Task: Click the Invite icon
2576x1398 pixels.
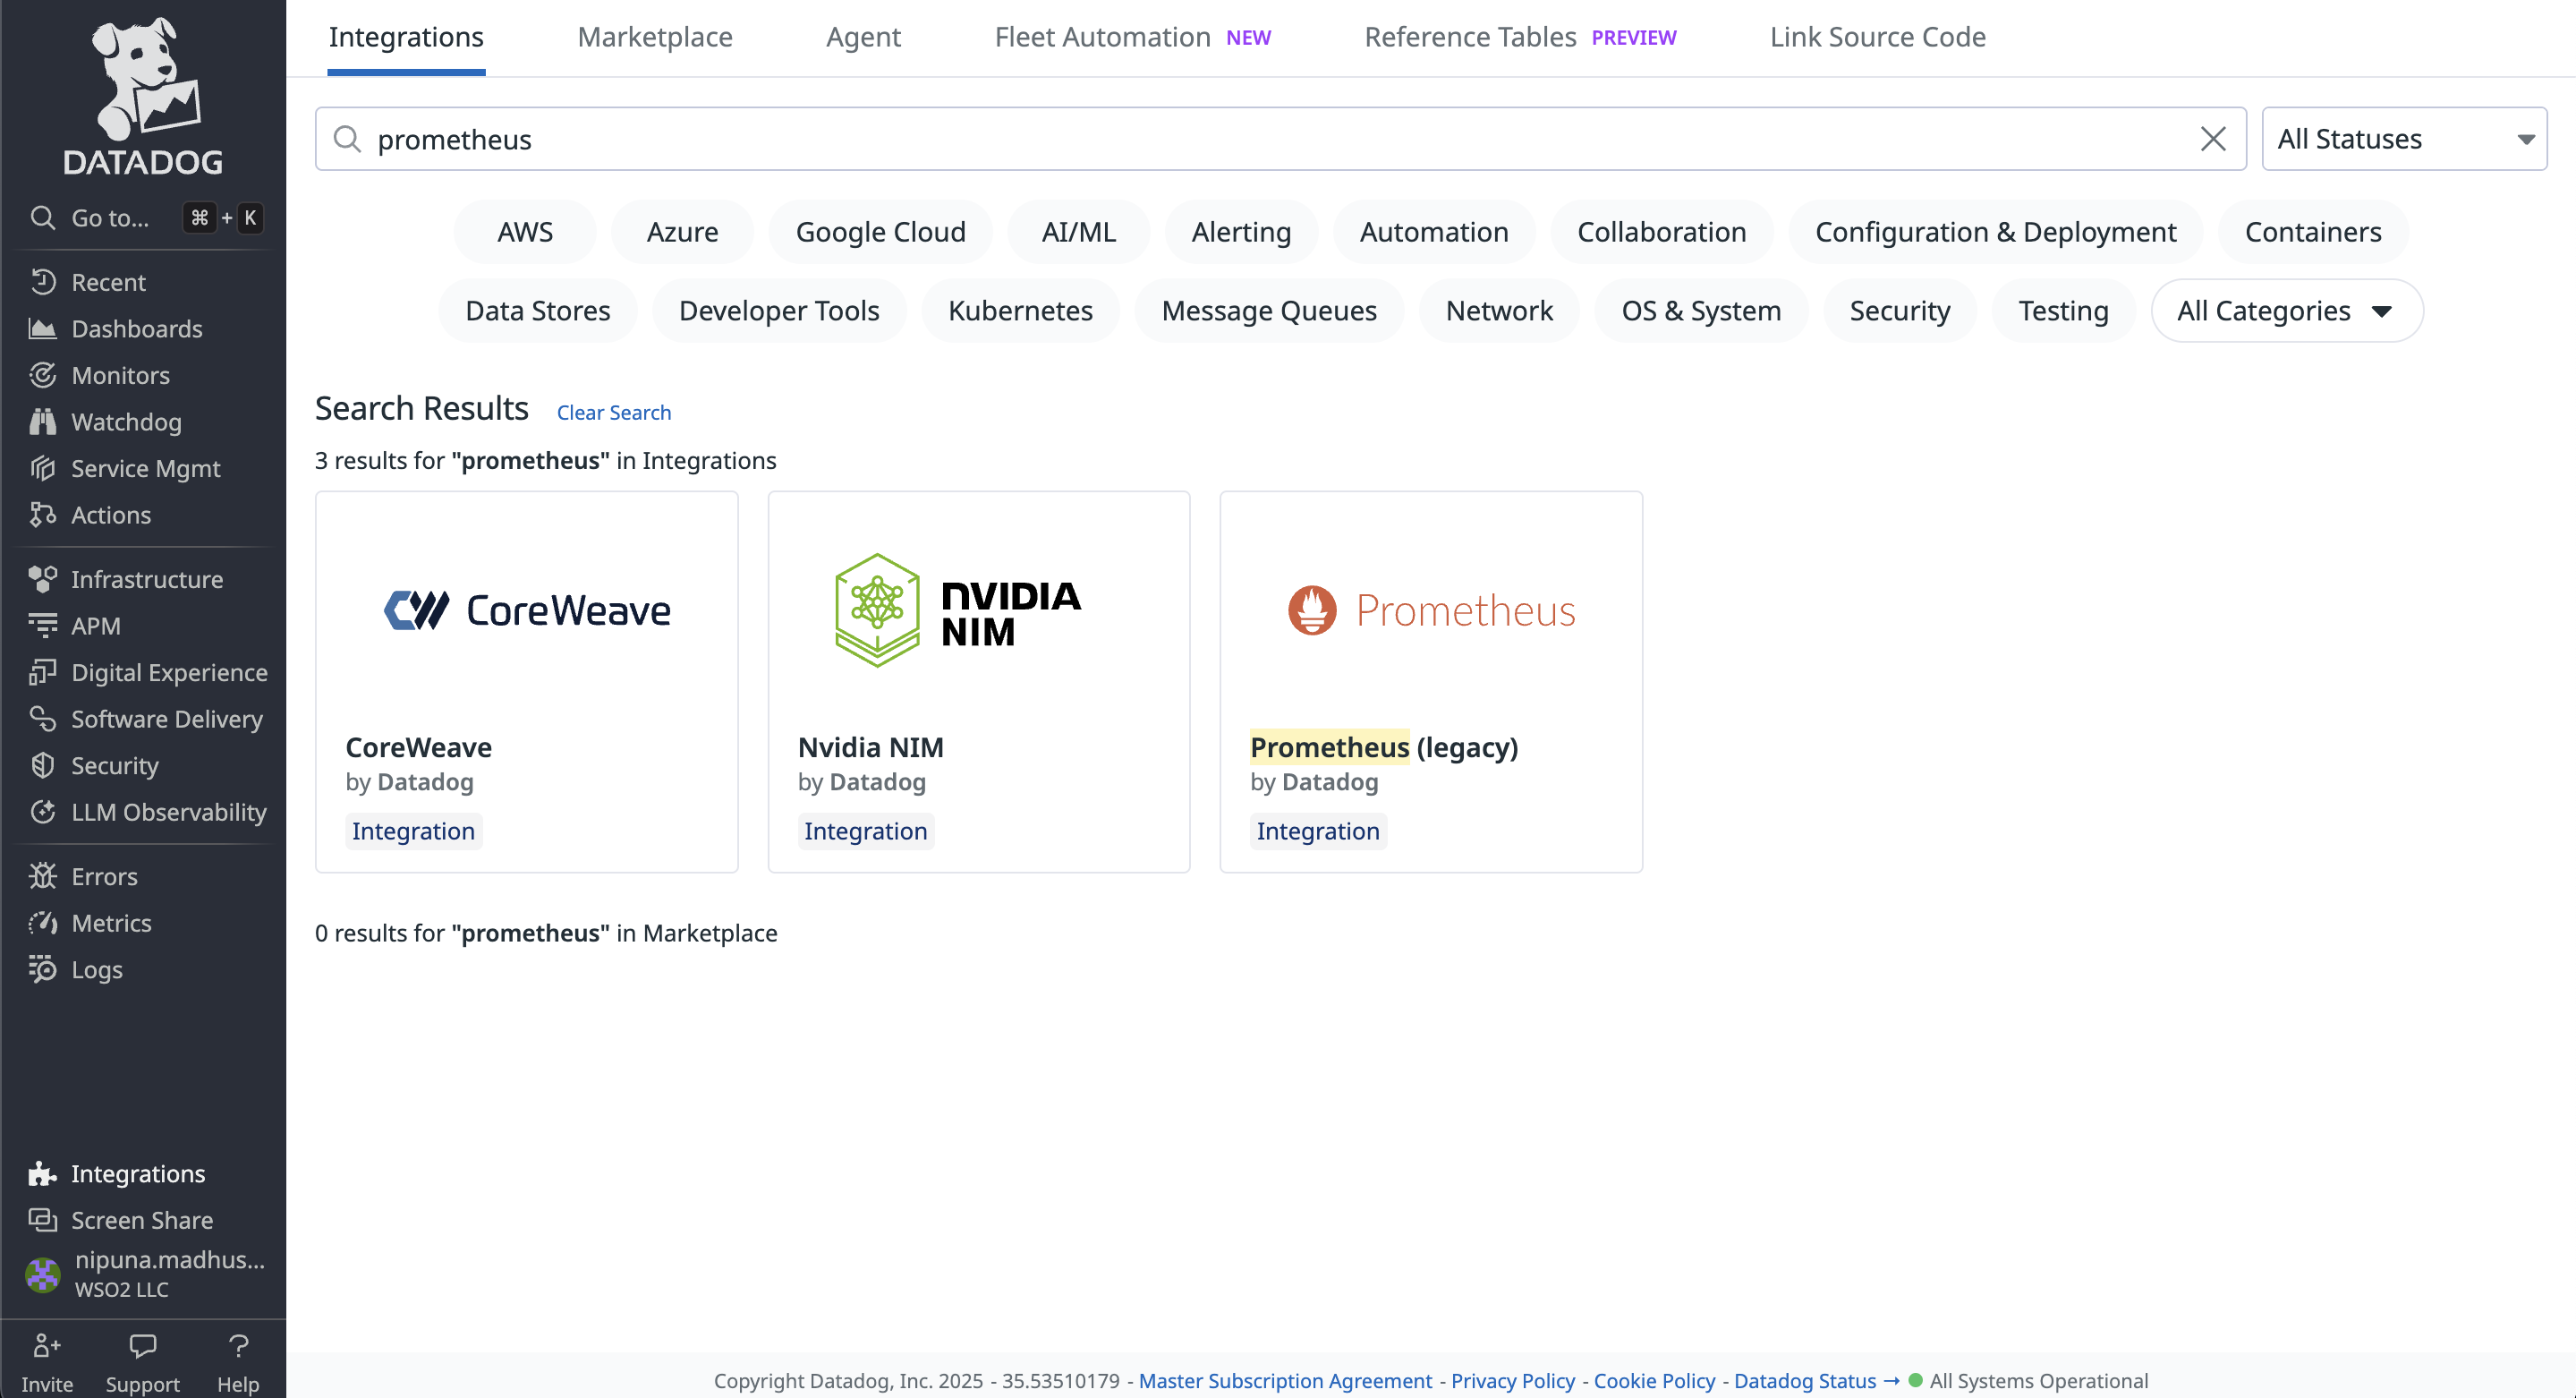Action: tap(47, 1346)
